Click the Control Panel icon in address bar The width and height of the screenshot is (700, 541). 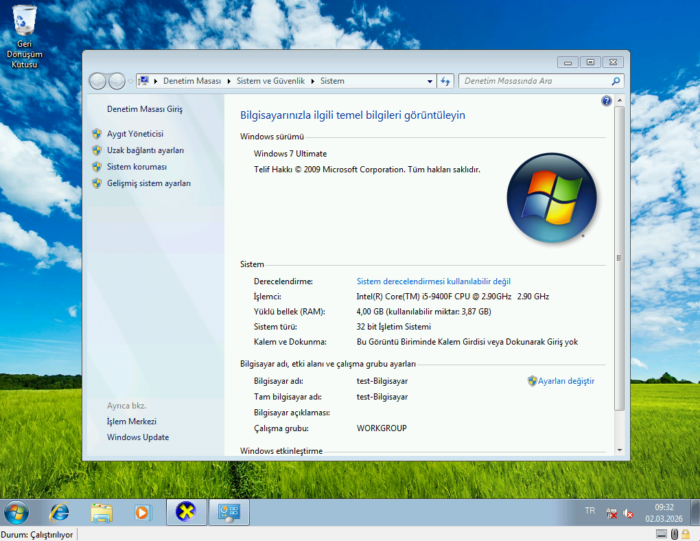pos(144,81)
